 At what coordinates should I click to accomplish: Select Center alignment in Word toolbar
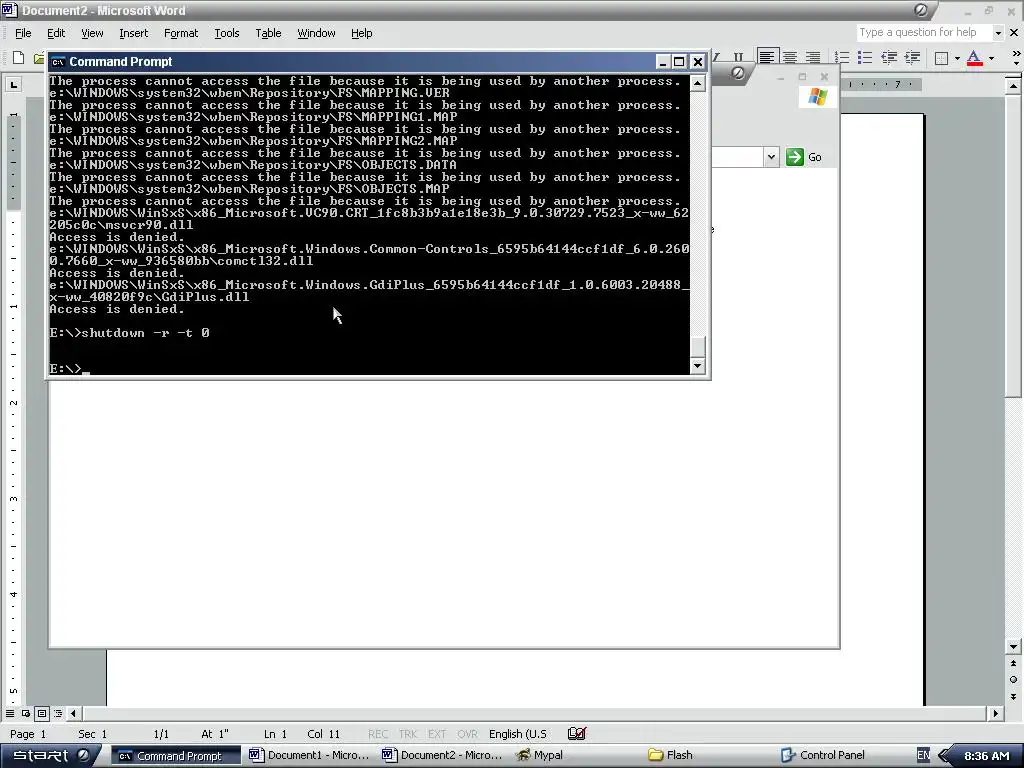[x=790, y=57]
